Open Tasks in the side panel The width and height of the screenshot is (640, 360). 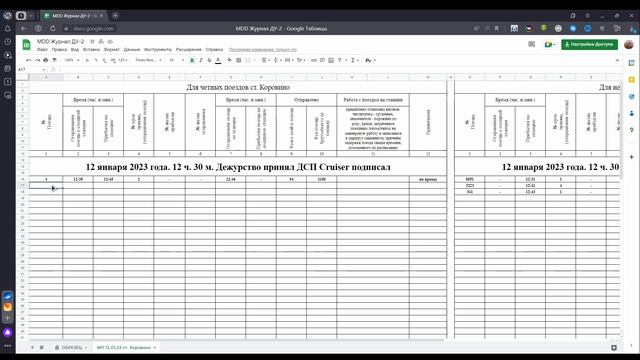[631, 96]
